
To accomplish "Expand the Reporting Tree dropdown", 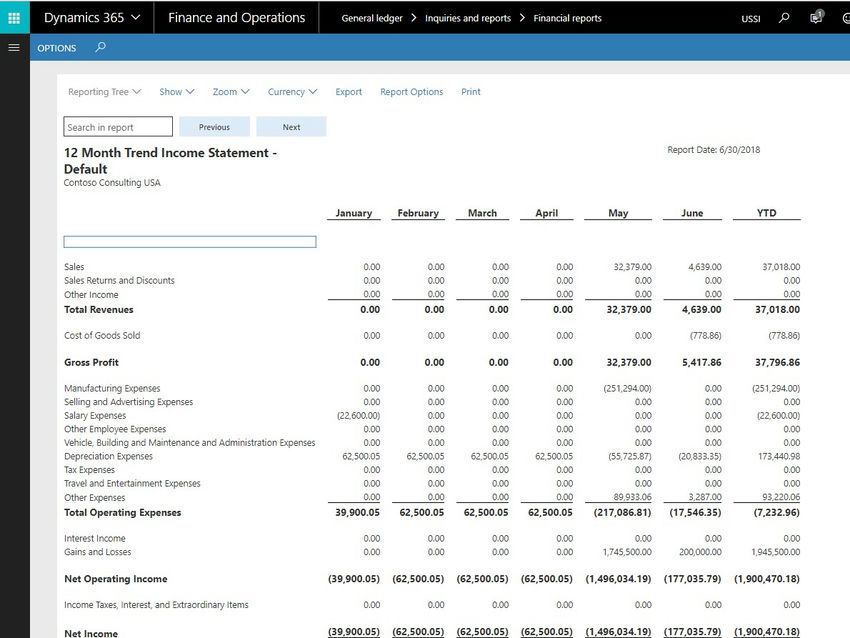I will [x=104, y=91].
